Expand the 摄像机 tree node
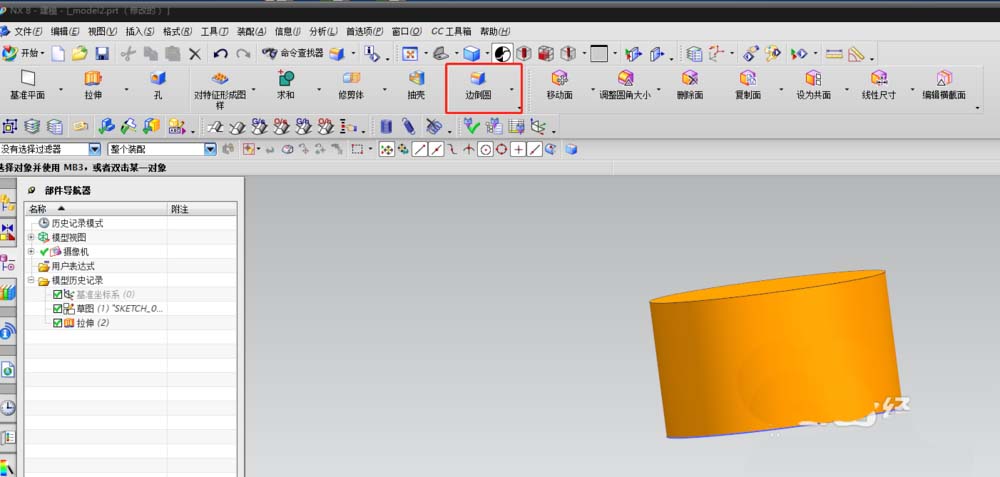1000x477 pixels. pyautogui.click(x=31, y=251)
